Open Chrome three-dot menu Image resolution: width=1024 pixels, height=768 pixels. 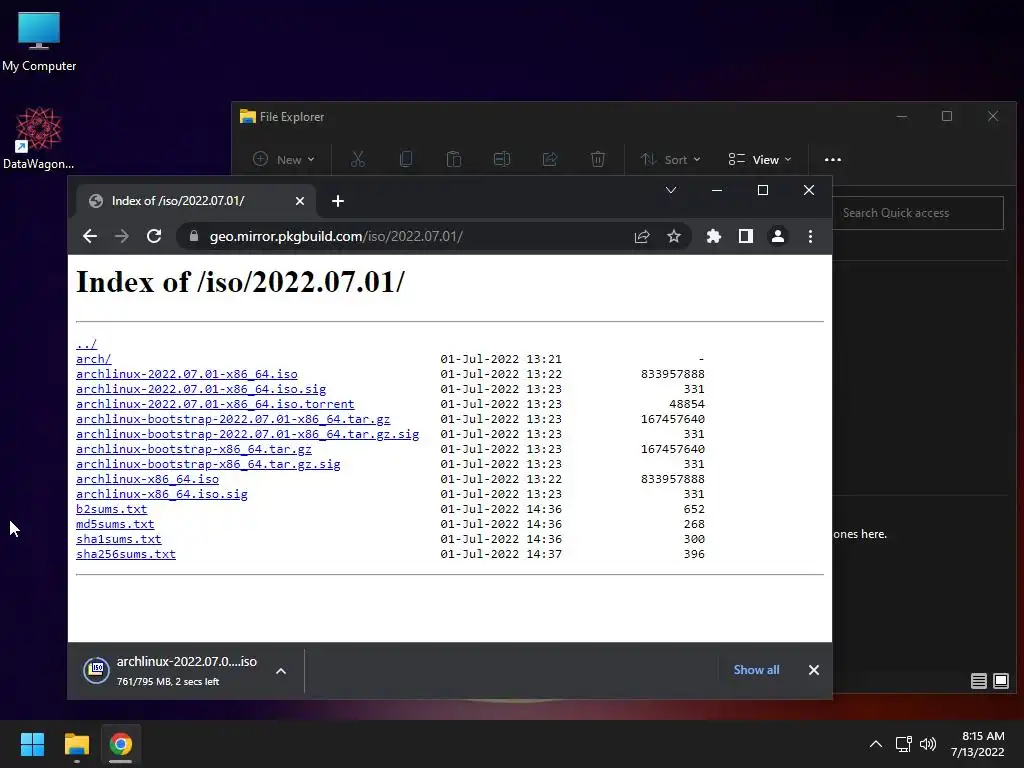[x=810, y=236]
